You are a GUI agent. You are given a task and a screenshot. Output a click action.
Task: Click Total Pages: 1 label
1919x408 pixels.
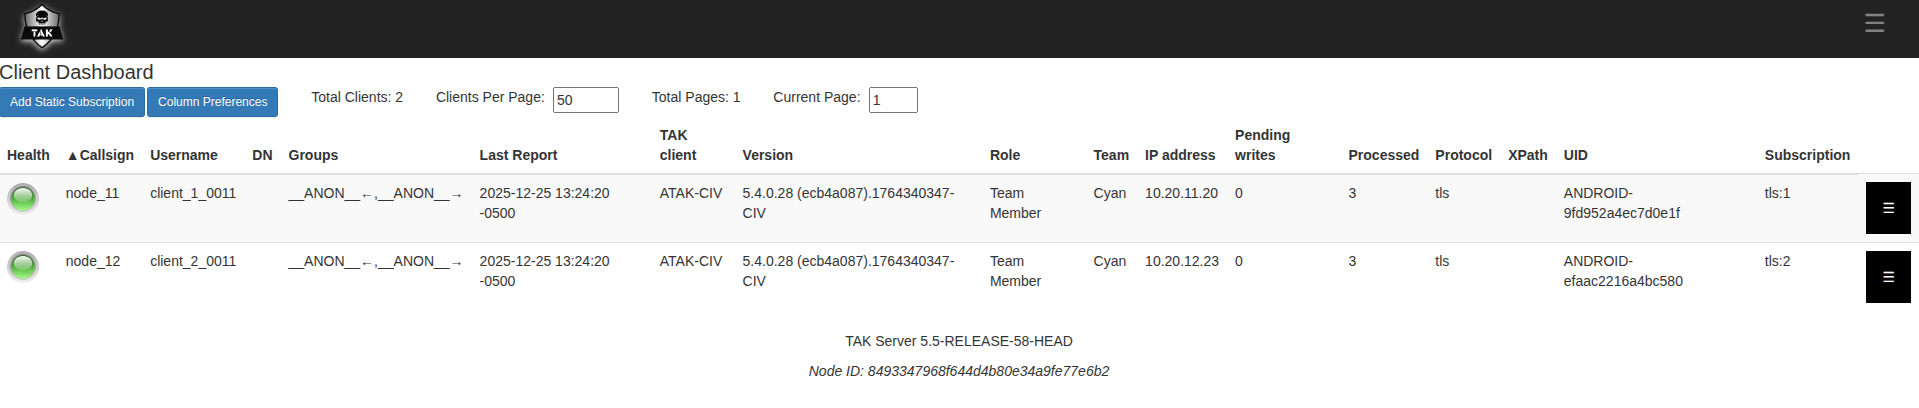(696, 97)
